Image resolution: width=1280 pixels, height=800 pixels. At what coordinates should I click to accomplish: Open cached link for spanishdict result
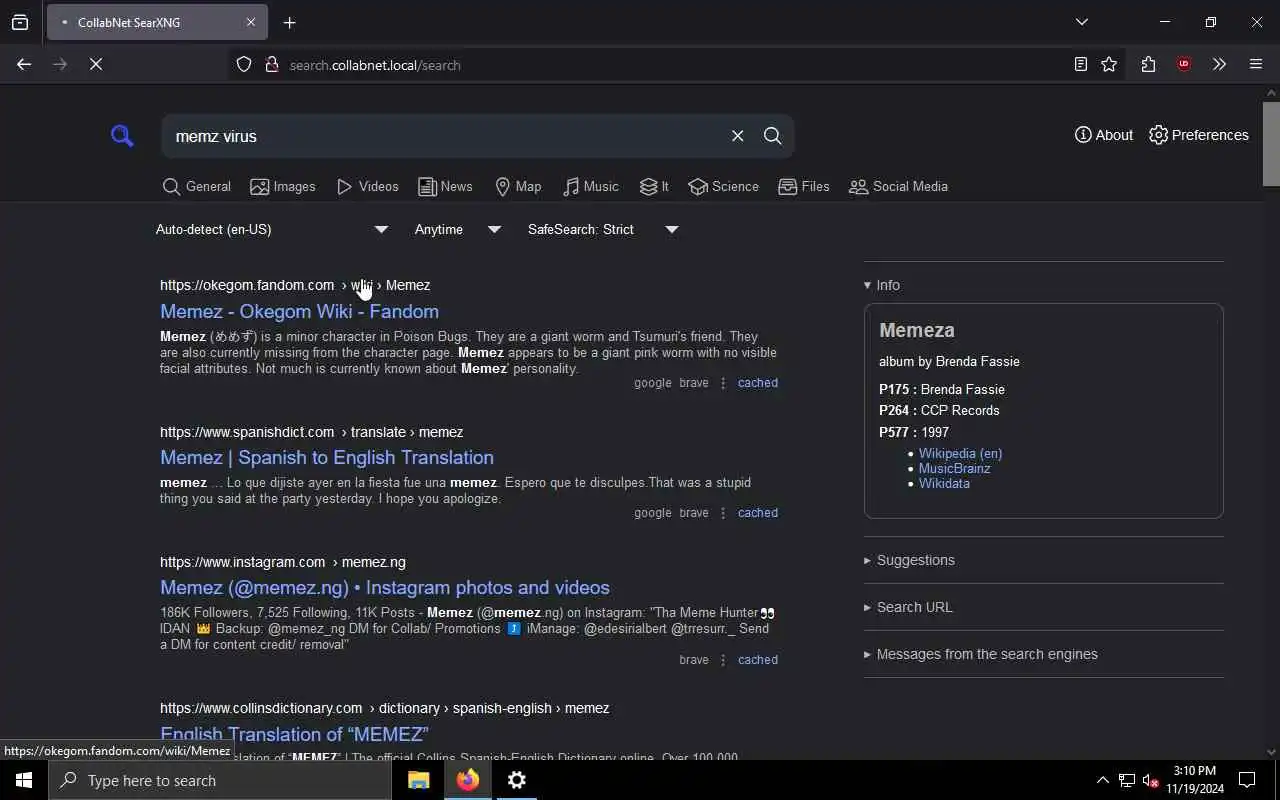(758, 513)
